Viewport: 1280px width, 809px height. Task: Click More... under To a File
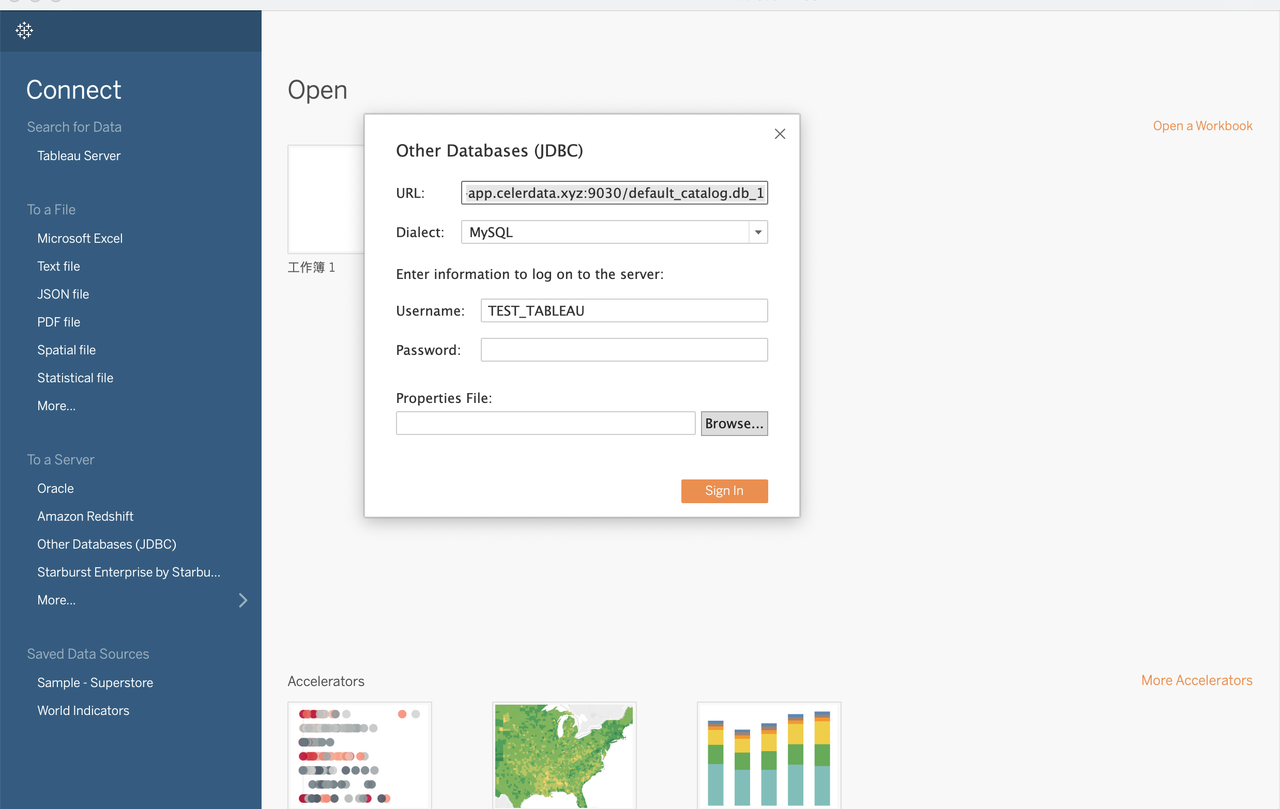click(56, 406)
